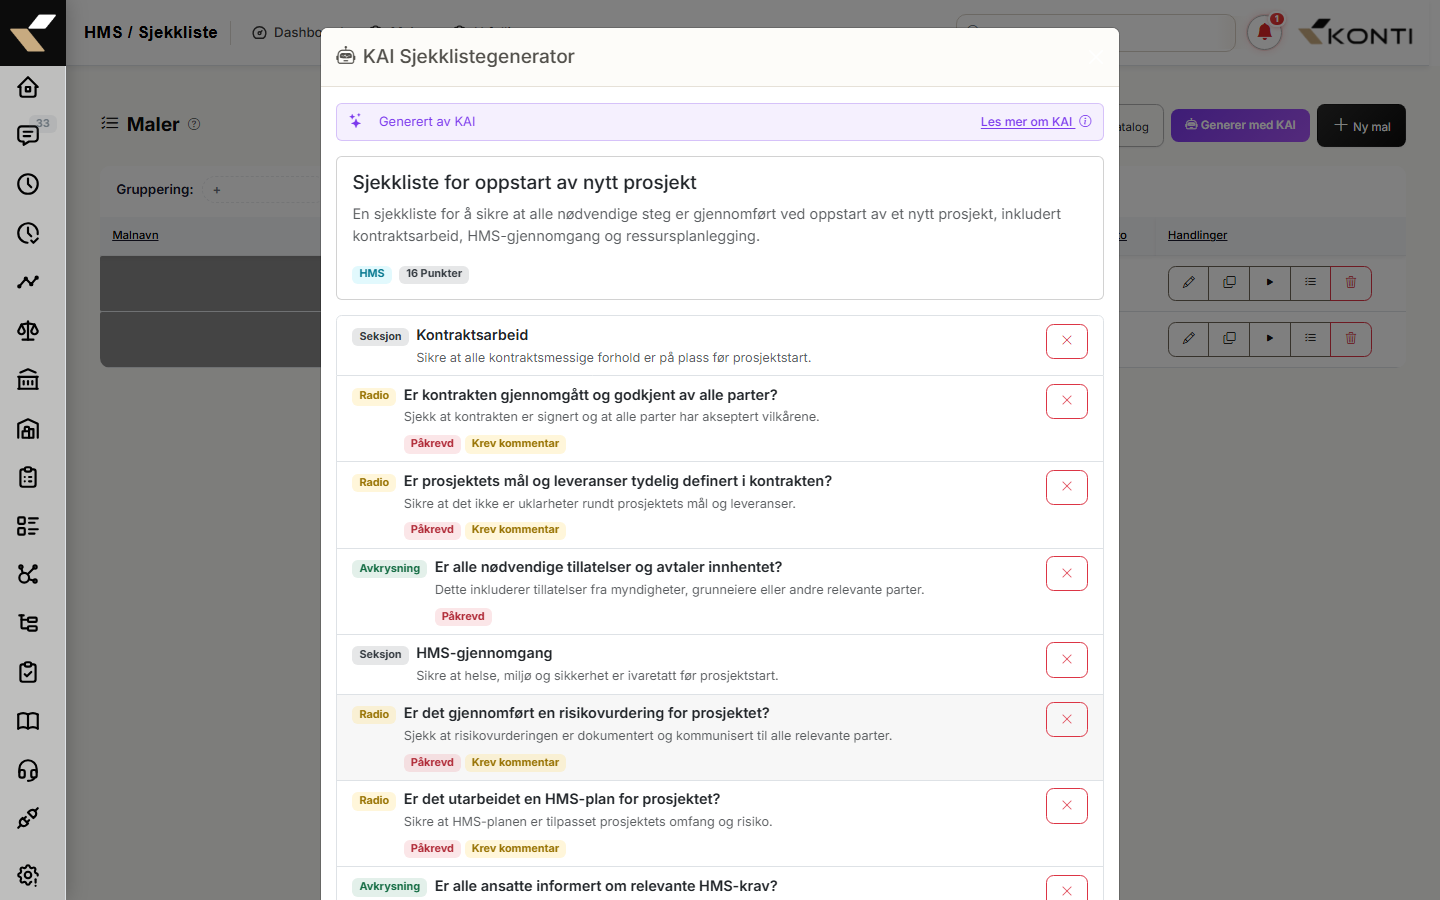This screenshot has width=1440, height=900.
Task: Click the Generer med KAI button
Action: [x=1240, y=125]
